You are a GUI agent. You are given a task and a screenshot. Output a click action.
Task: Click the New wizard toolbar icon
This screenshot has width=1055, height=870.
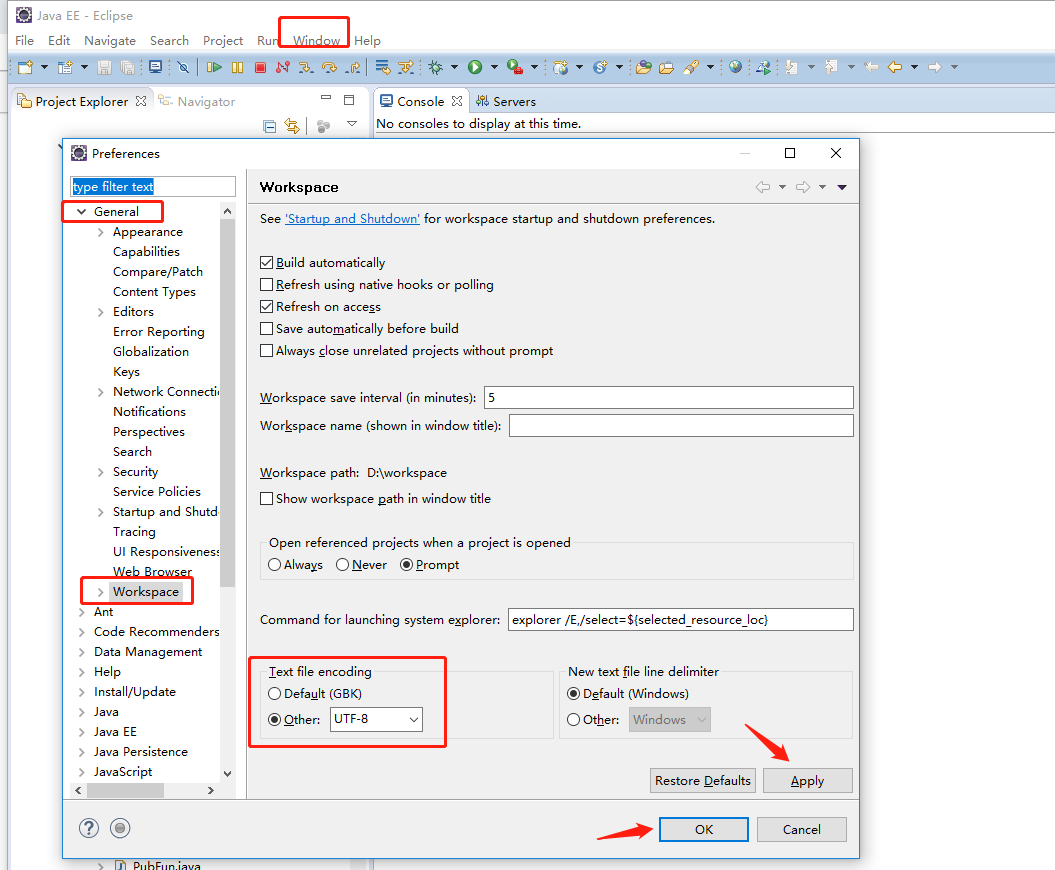click(26, 67)
